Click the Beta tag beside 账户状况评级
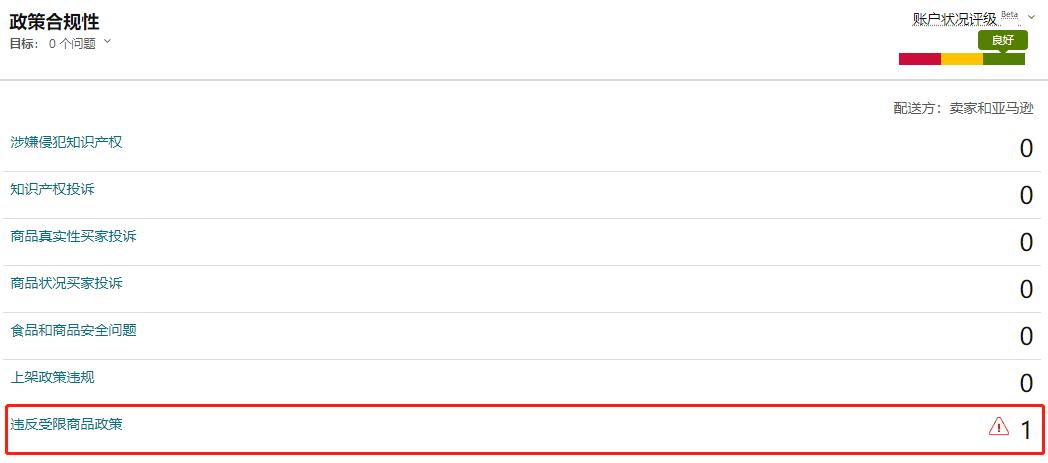 point(1009,15)
